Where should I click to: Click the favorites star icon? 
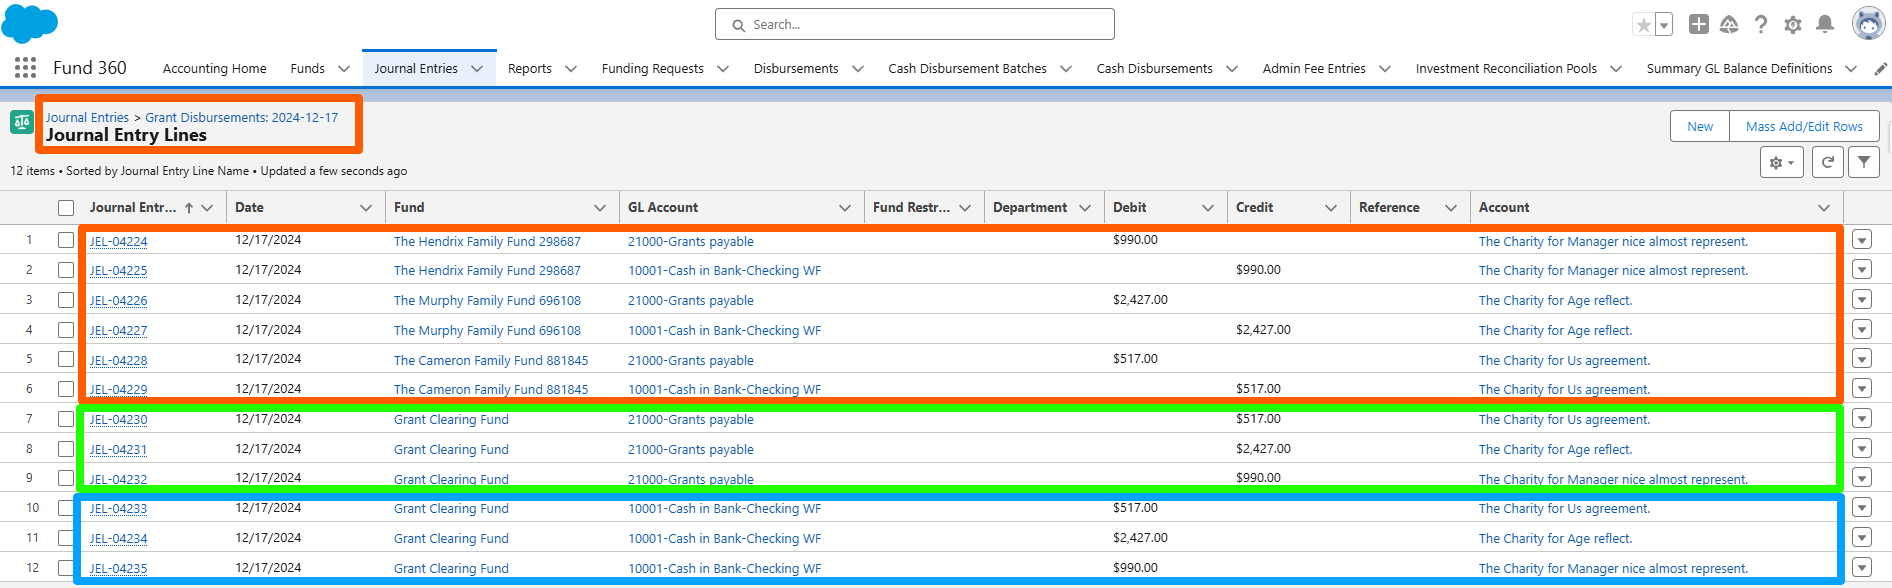click(1643, 25)
